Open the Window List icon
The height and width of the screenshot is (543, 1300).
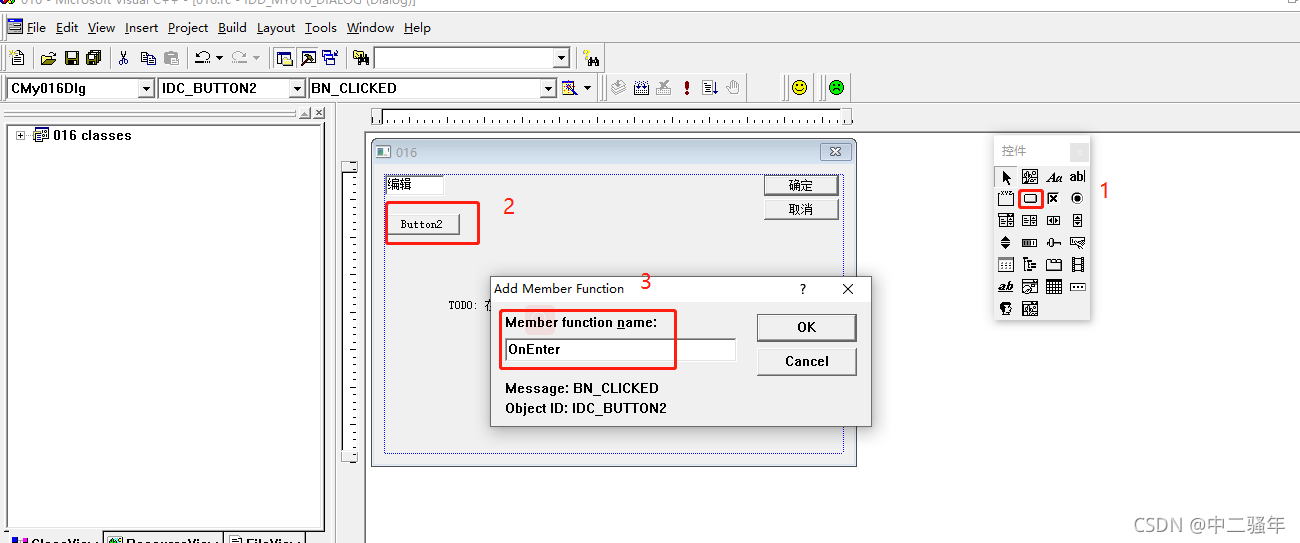coord(329,58)
